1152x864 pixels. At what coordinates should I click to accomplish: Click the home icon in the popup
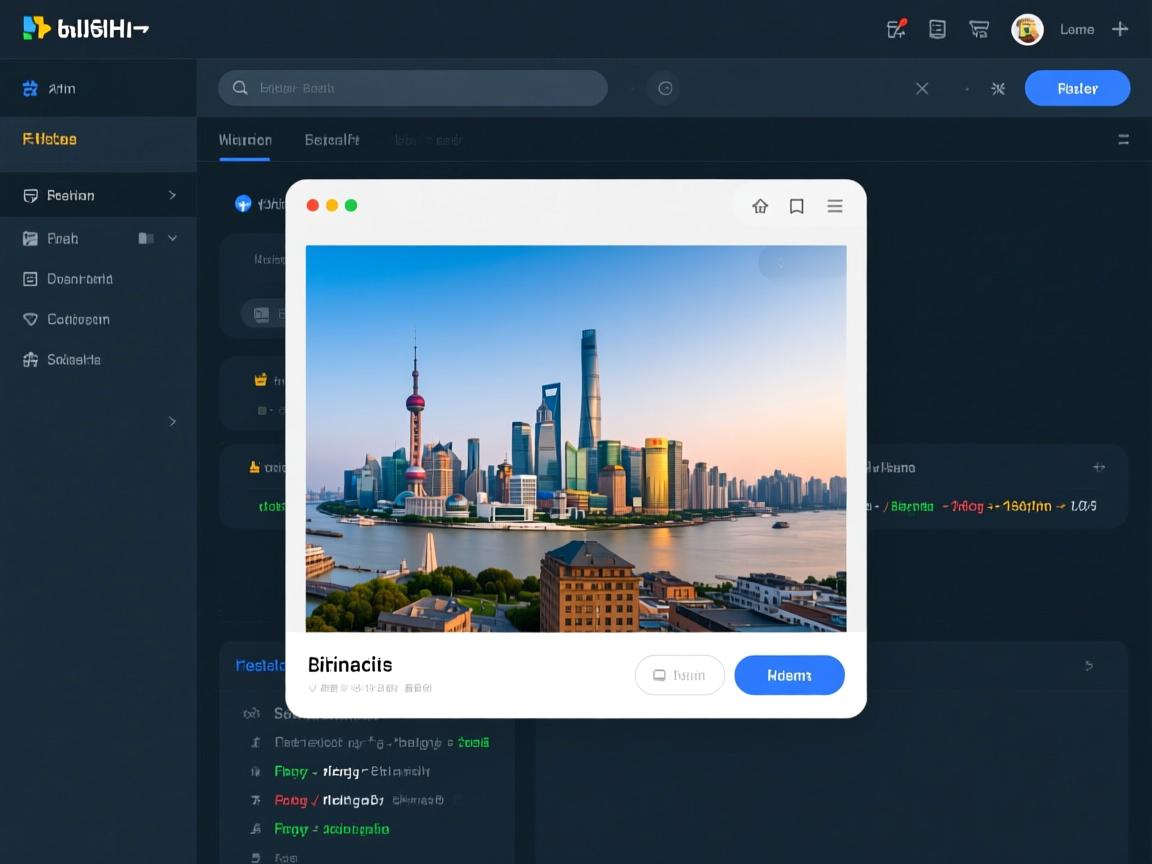[760, 206]
